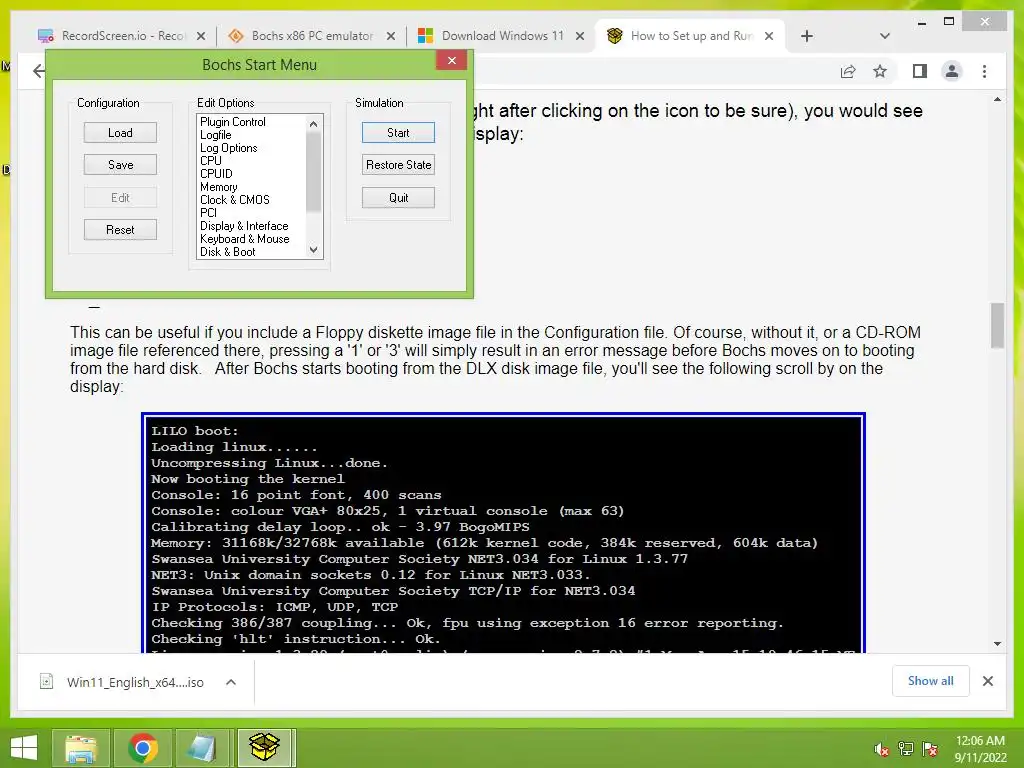Select Memory in Edit Options list
The image size is (1024, 768).
click(x=219, y=187)
